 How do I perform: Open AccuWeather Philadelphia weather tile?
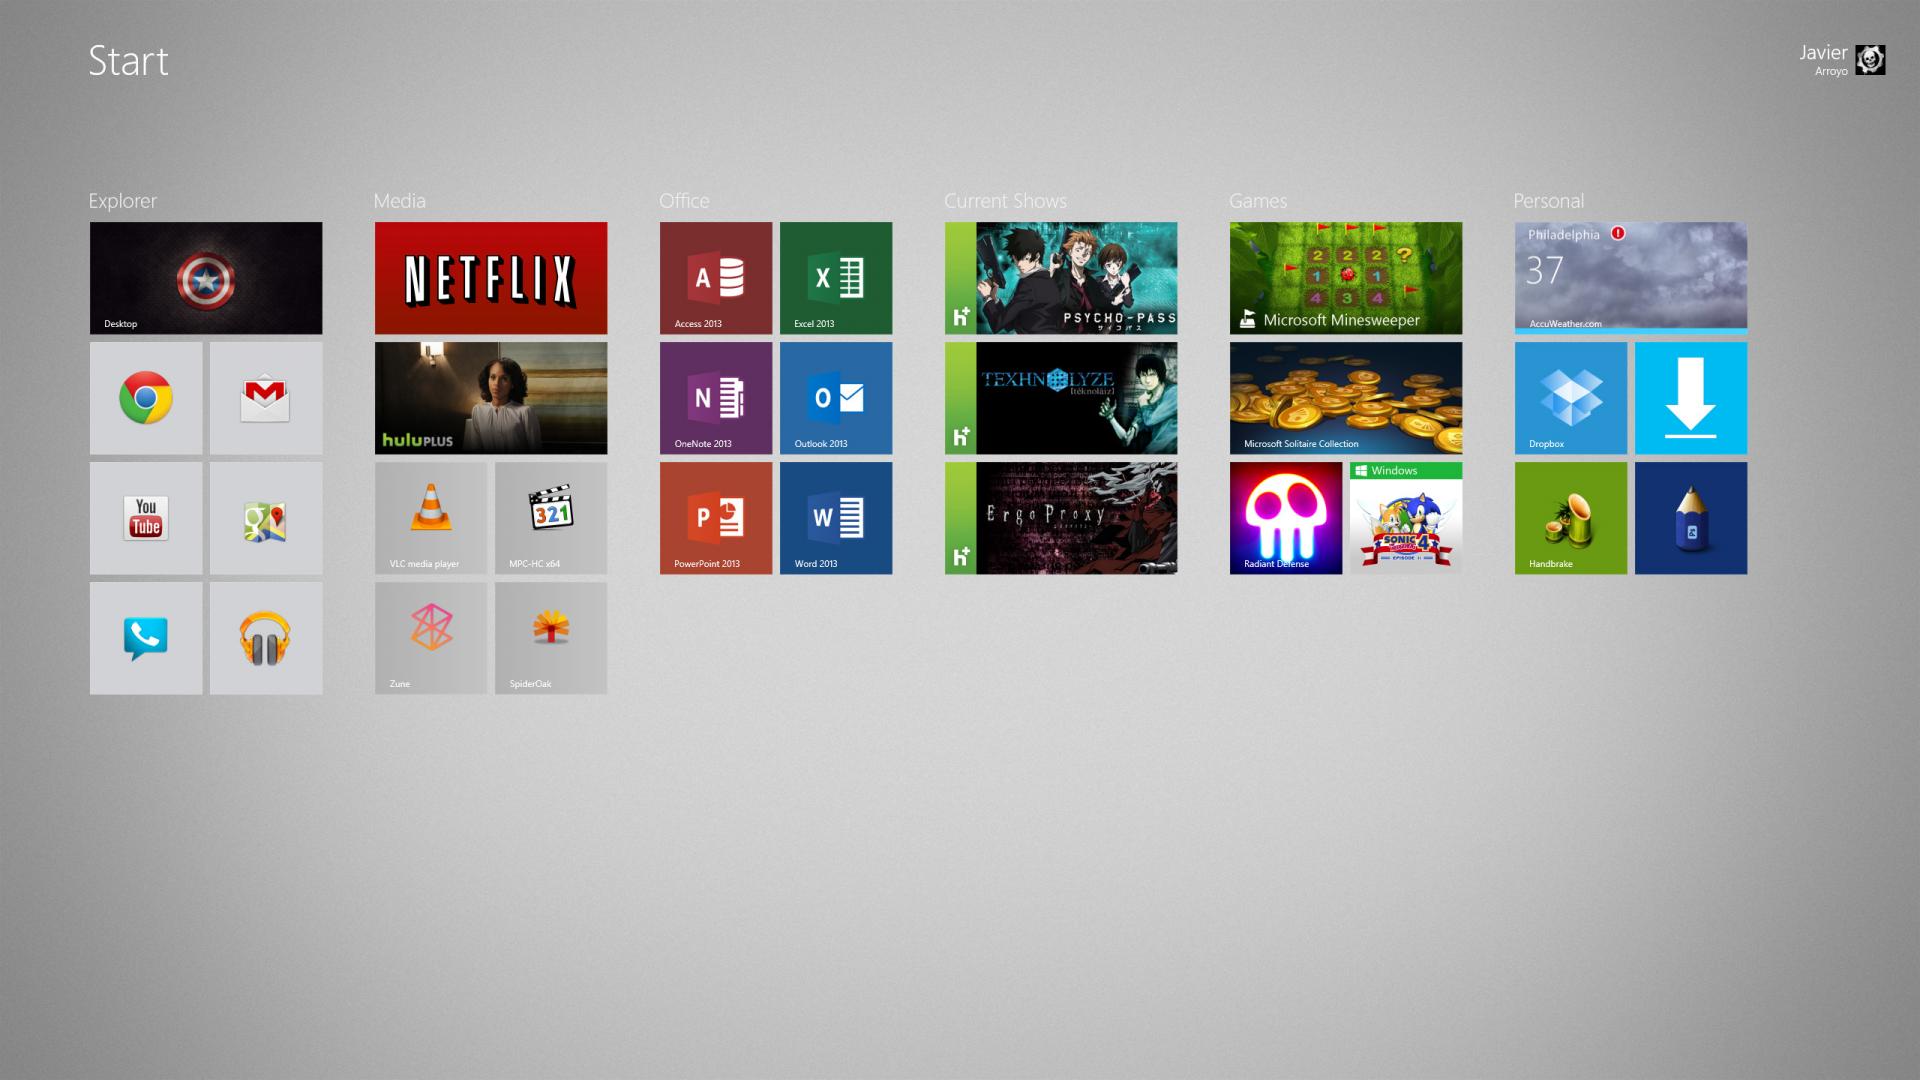pyautogui.click(x=1631, y=278)
